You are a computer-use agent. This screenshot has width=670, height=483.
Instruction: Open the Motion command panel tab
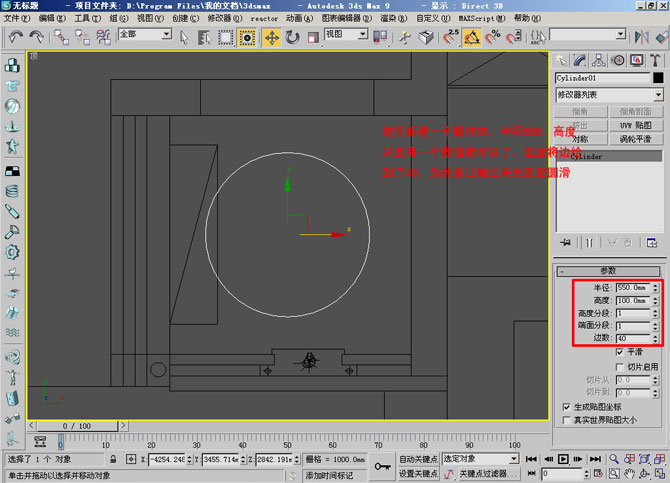point(617,61)
